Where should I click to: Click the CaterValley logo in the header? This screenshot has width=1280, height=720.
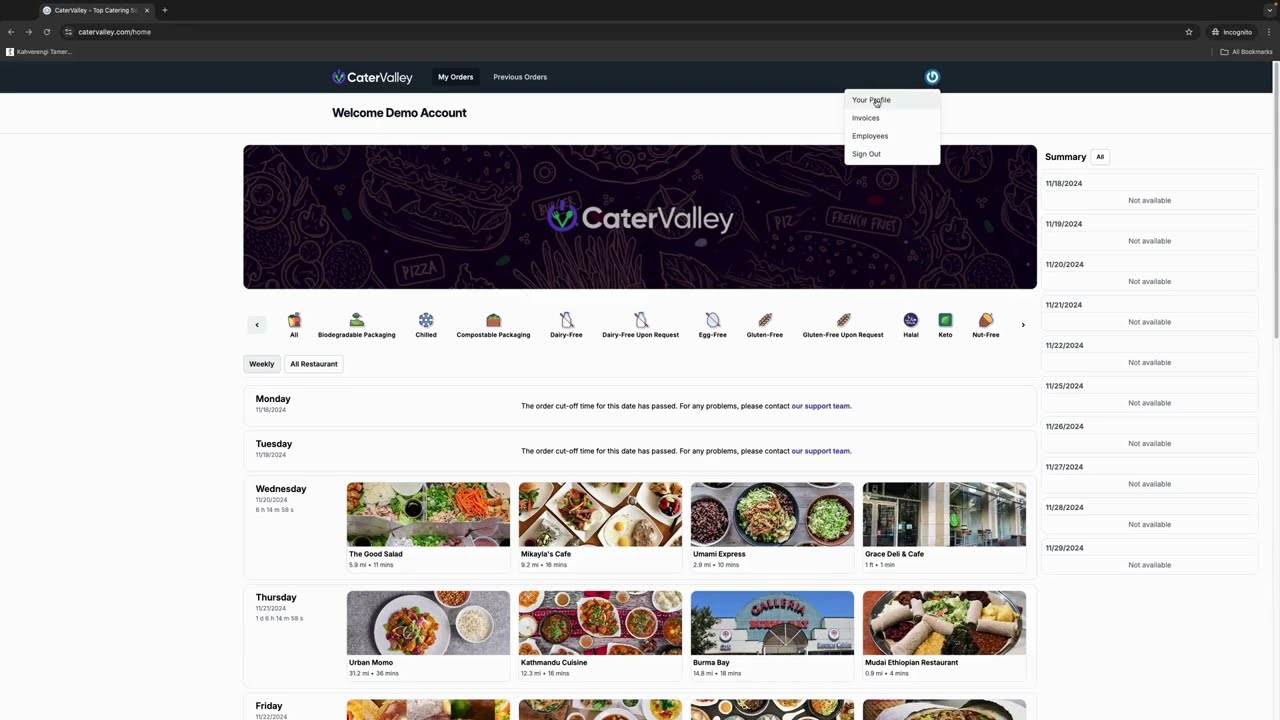tap(372, 77)
